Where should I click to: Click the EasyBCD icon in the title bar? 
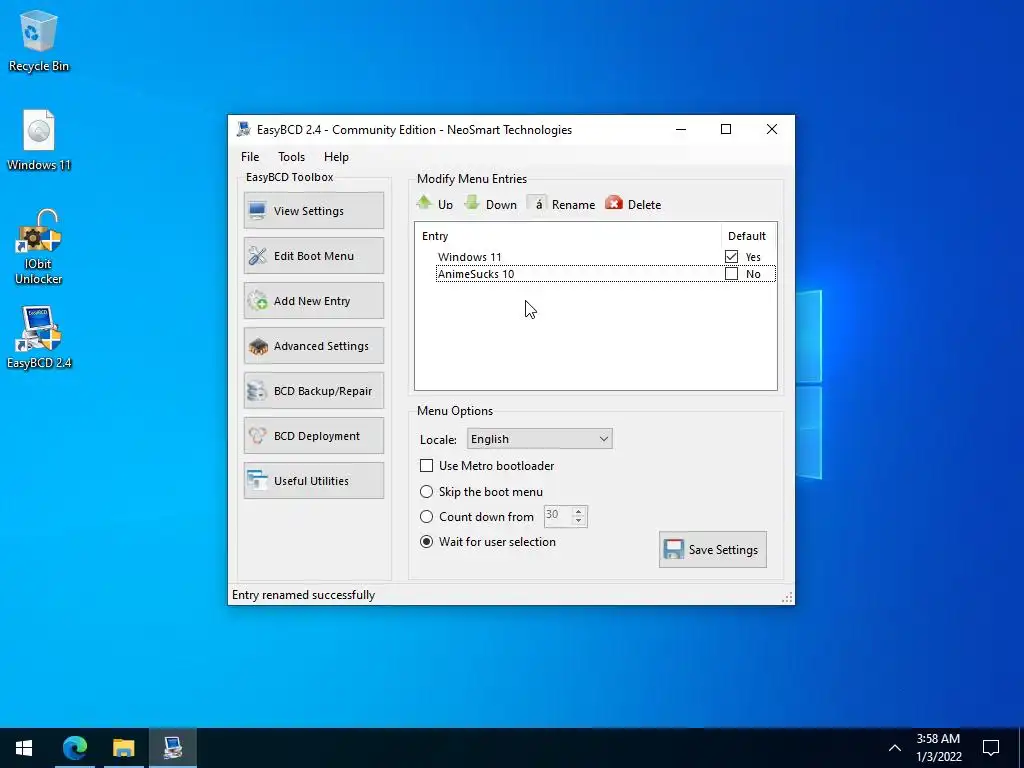click(244, 129)
